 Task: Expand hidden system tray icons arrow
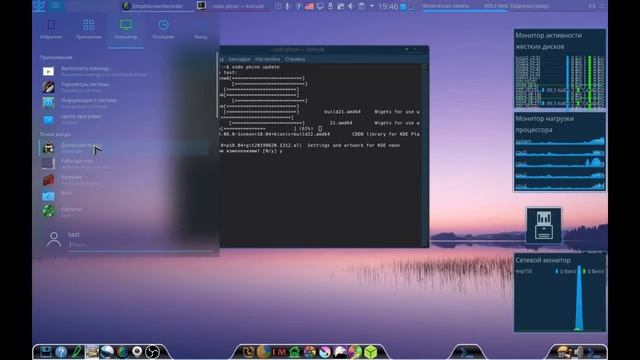(x=372, y=6)
